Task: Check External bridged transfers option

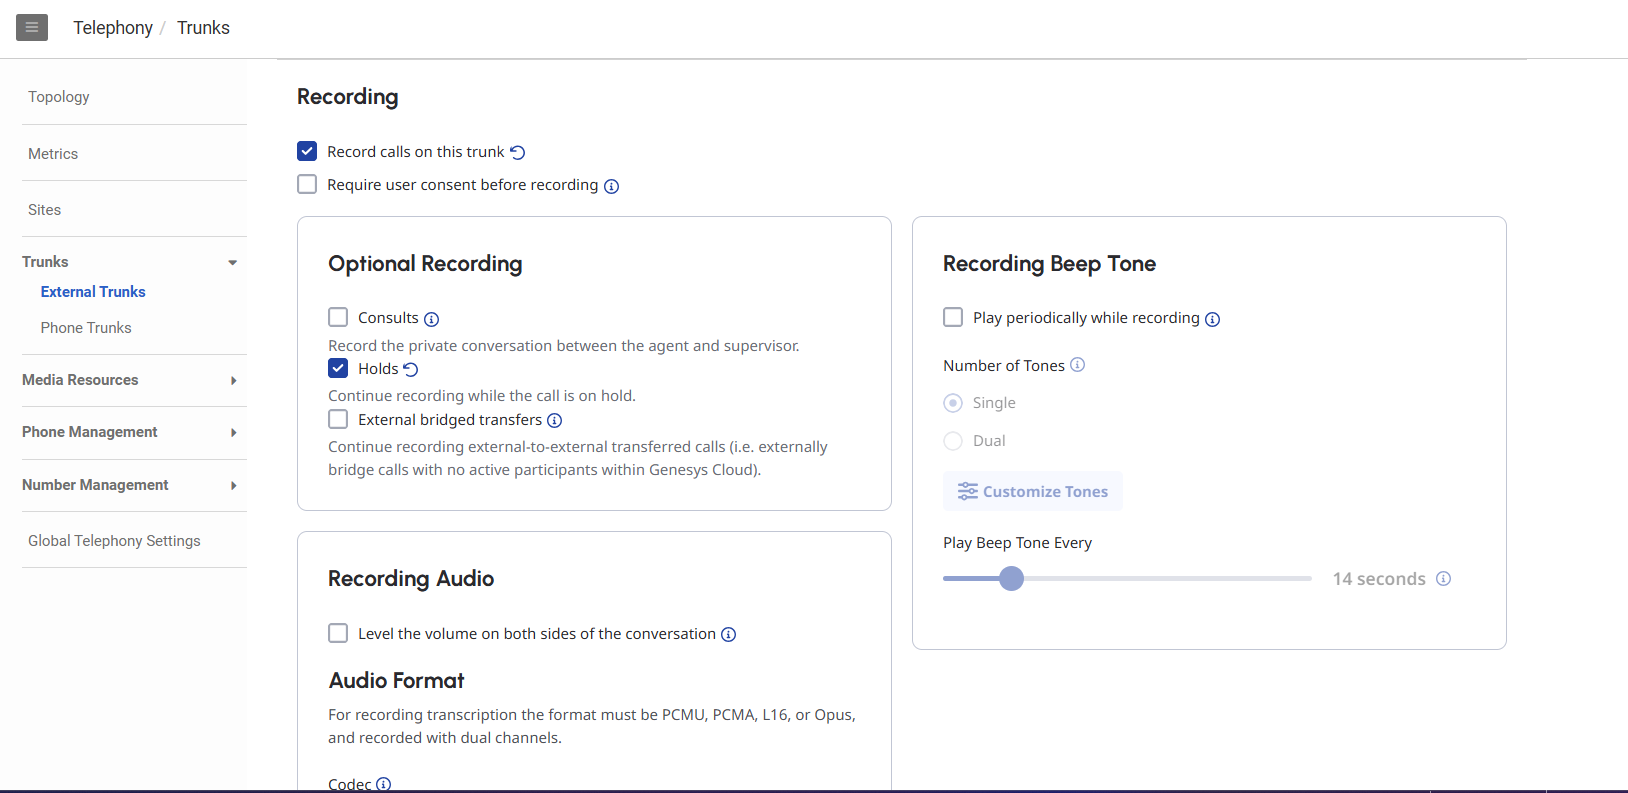Action: pos(338,420)
